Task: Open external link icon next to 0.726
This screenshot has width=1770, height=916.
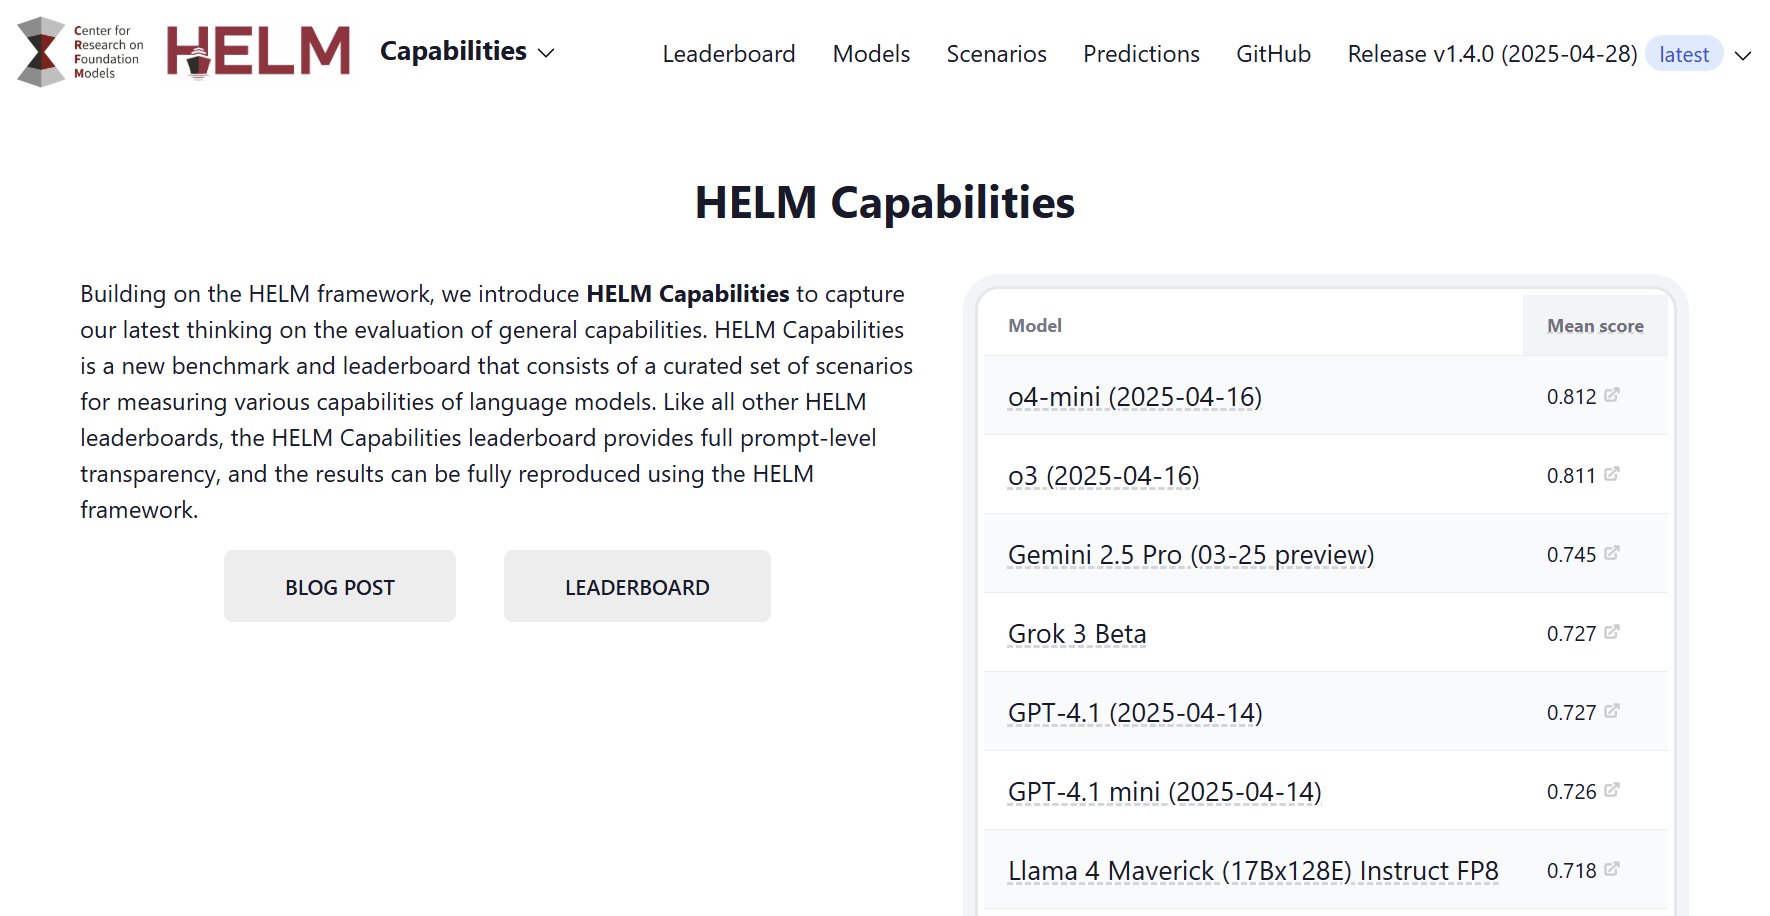Action: tap(1612, 790)
